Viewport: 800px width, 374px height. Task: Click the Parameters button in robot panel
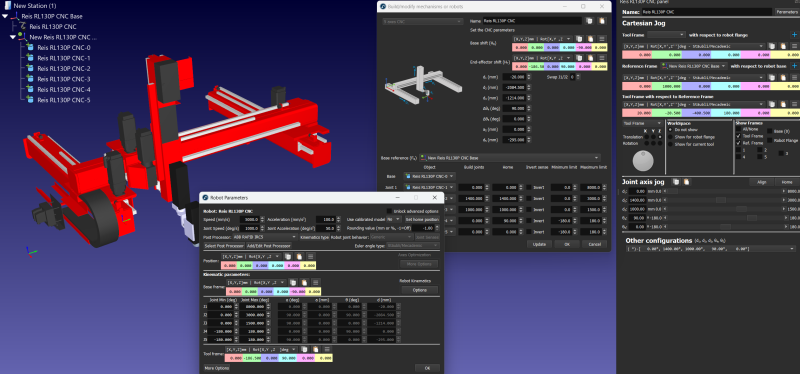786,12
